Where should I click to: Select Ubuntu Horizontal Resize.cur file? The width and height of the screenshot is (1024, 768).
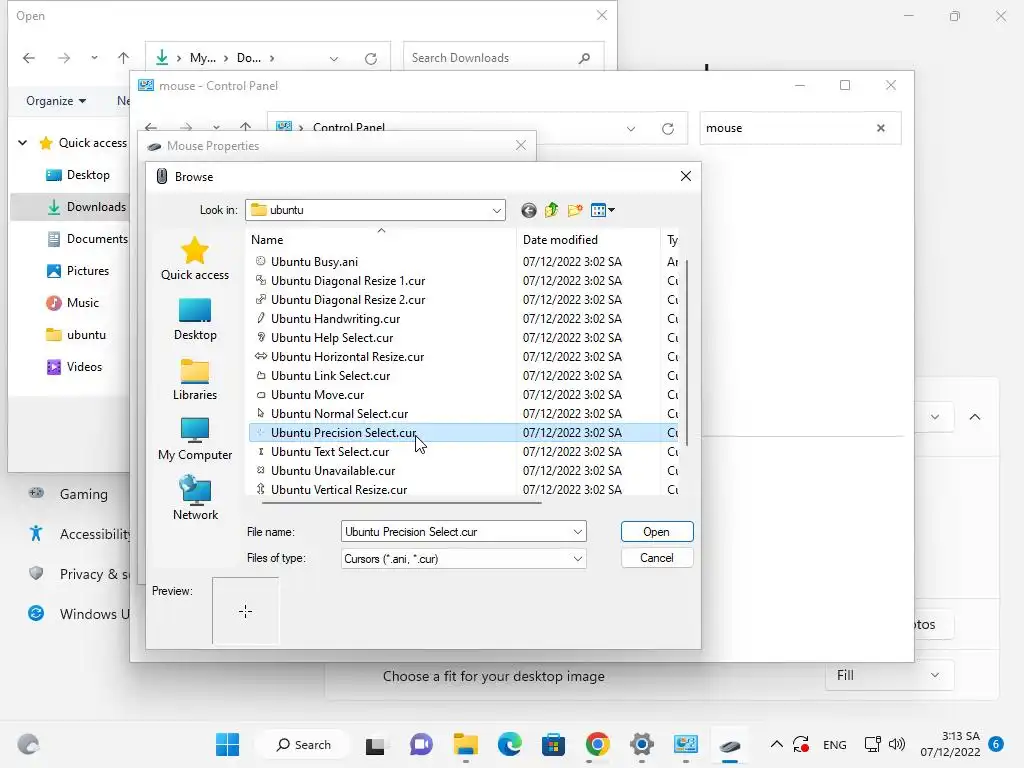347,357
